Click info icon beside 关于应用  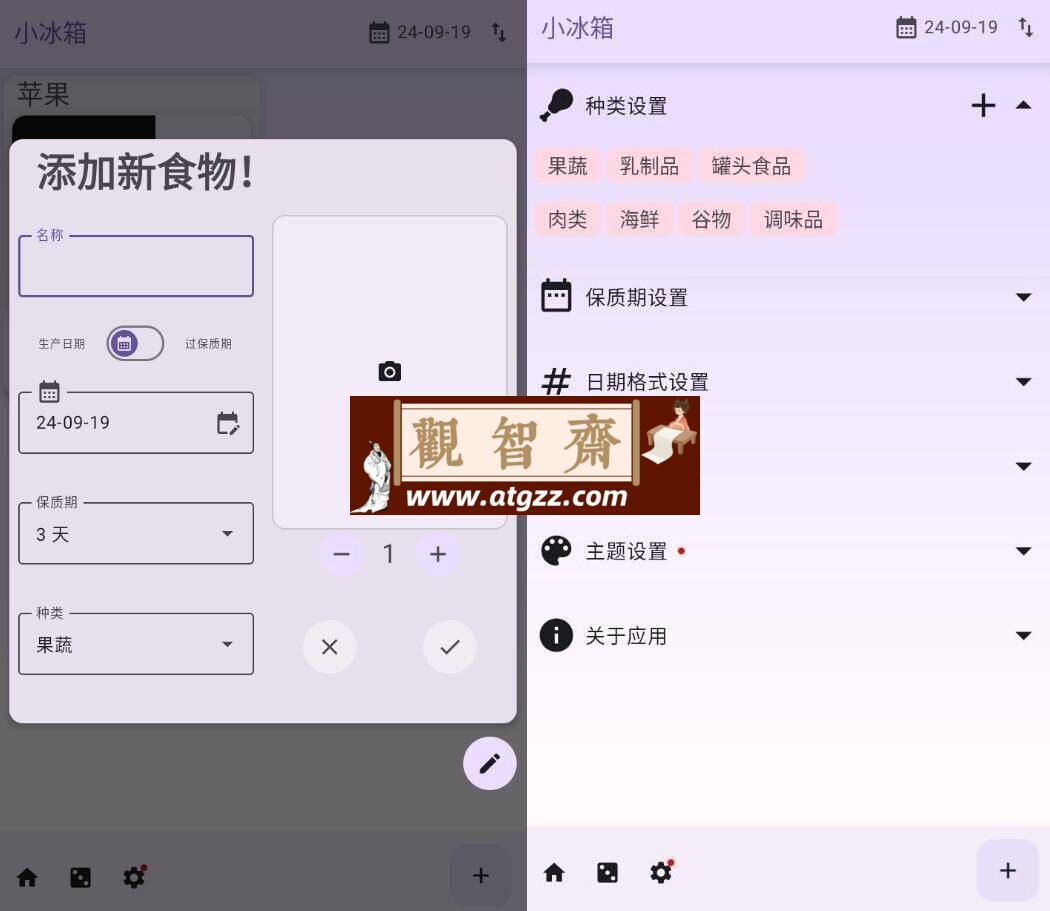point(556,635)
